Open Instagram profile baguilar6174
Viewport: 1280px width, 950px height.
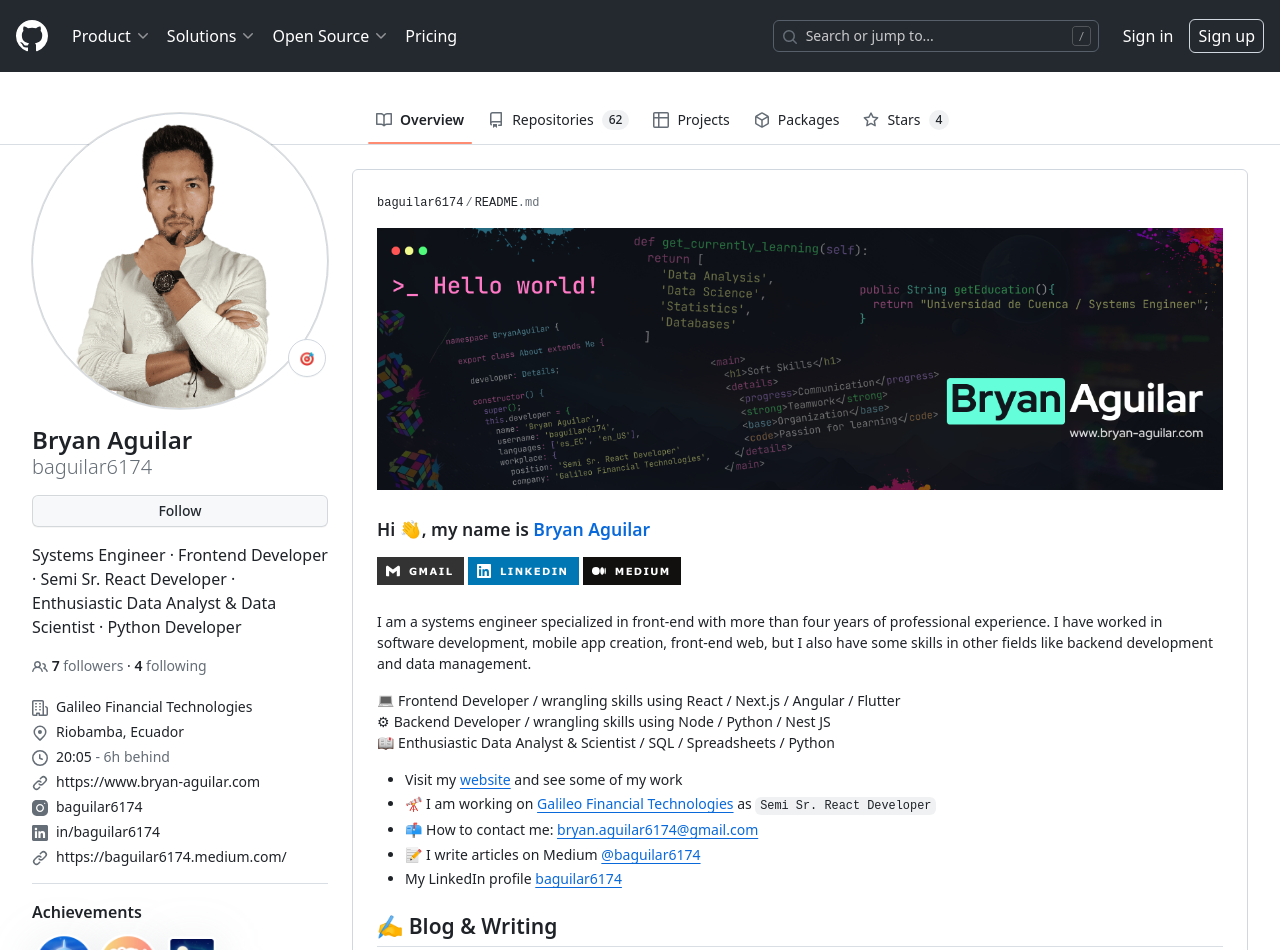(99, 807)
